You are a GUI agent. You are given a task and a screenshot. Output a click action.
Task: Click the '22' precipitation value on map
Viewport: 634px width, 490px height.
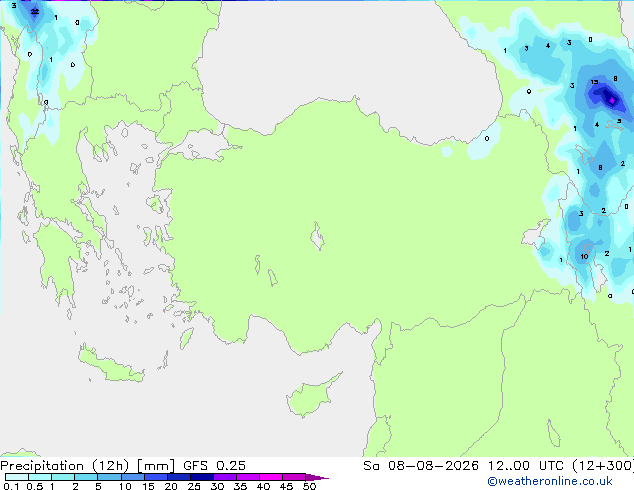pos(35,11)
